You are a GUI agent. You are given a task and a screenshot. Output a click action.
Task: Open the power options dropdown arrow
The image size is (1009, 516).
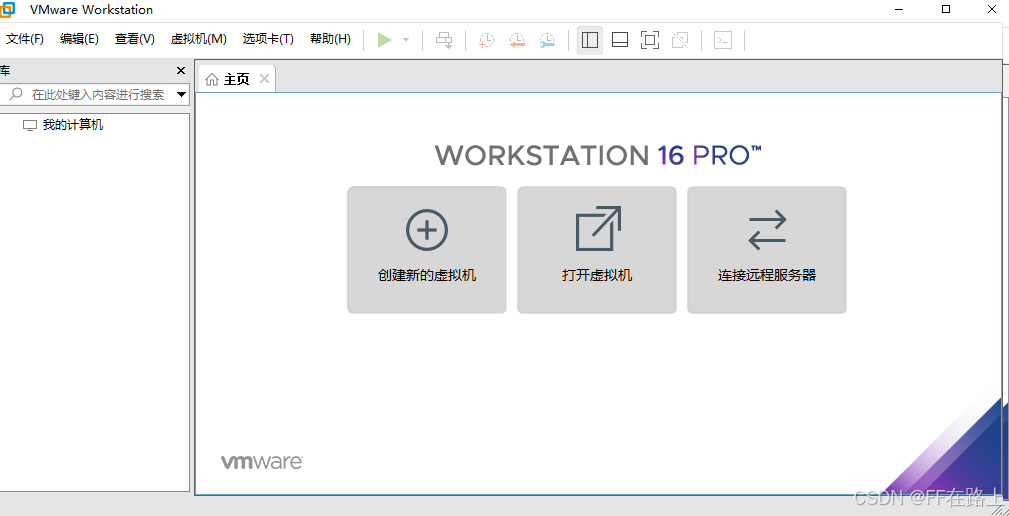pos(406,40)
